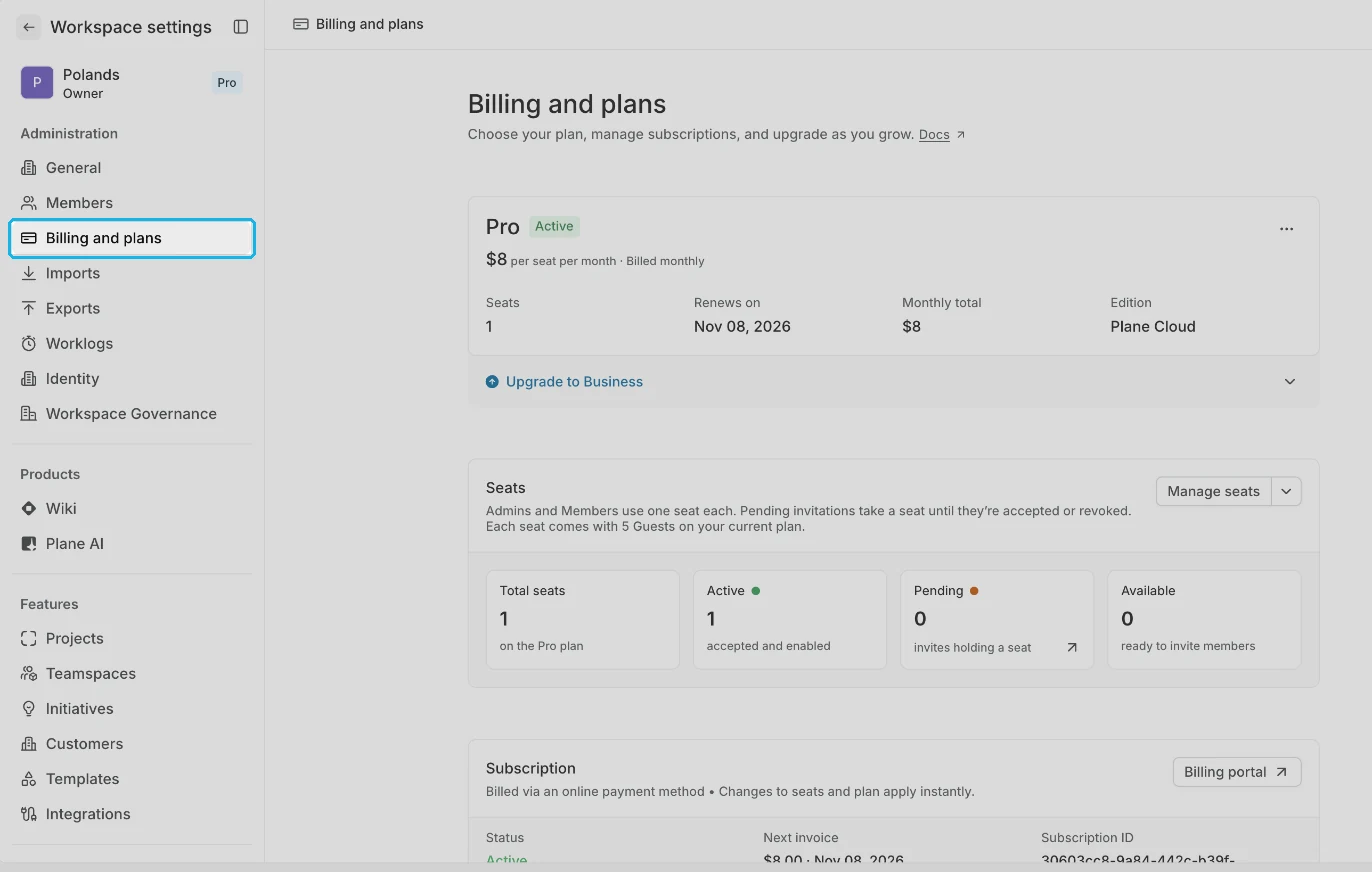The width and height of the screenshot is (1372, 872).
Task: Open the Manage seats dropdown arrow
Action: point(1287,491)
